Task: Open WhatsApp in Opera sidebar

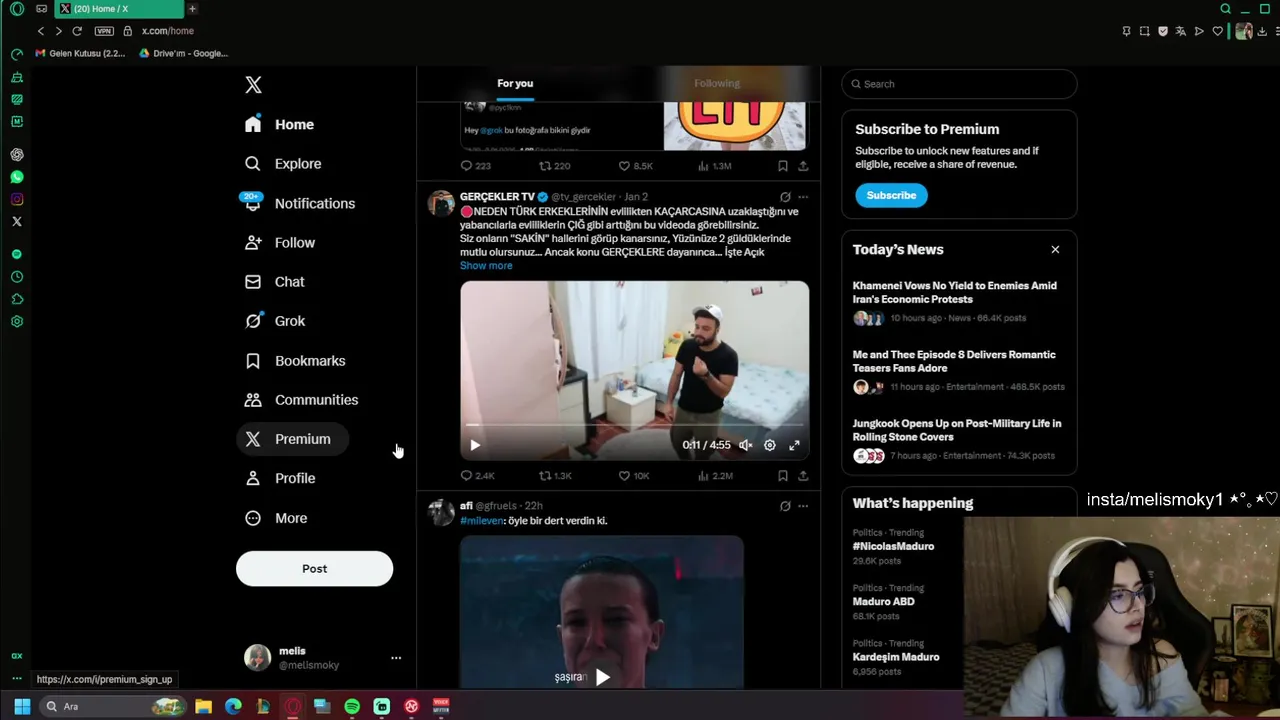Action: pos(17,177)
